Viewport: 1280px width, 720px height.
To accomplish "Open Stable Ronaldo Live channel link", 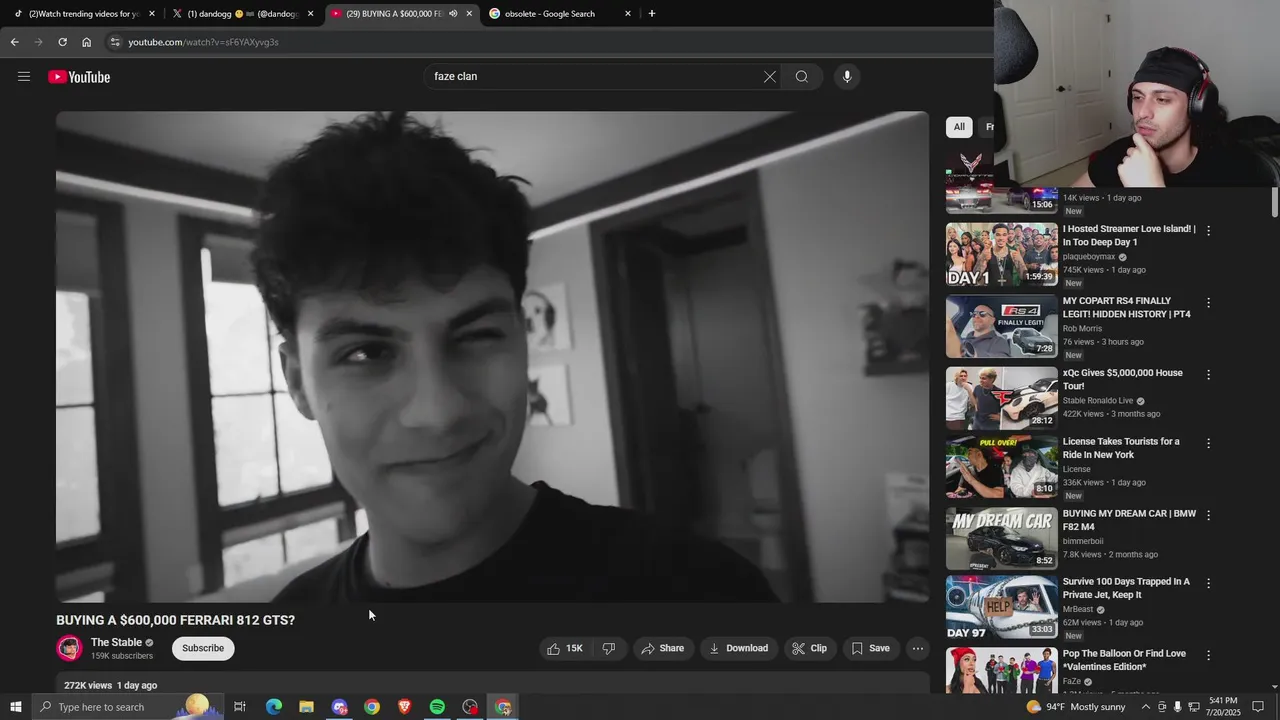I will tap(1098, 401).
